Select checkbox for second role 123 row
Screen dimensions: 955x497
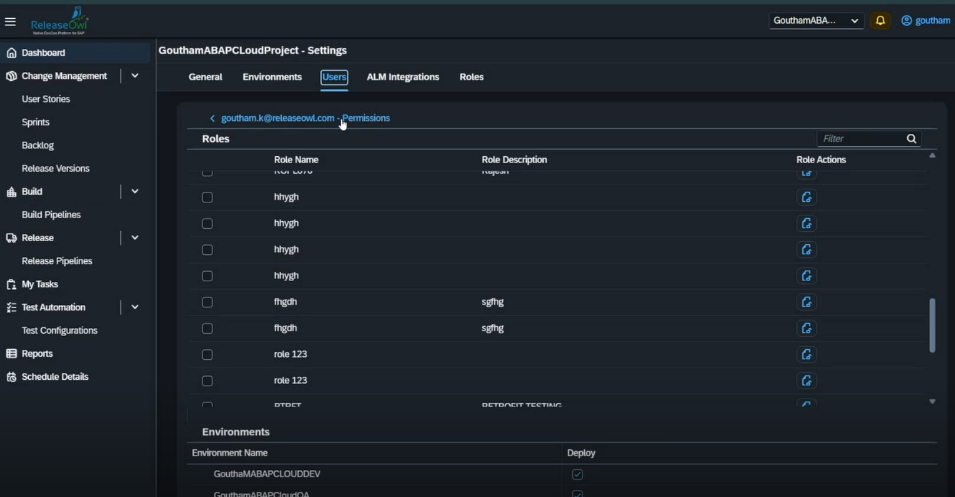tap(207, 381)
